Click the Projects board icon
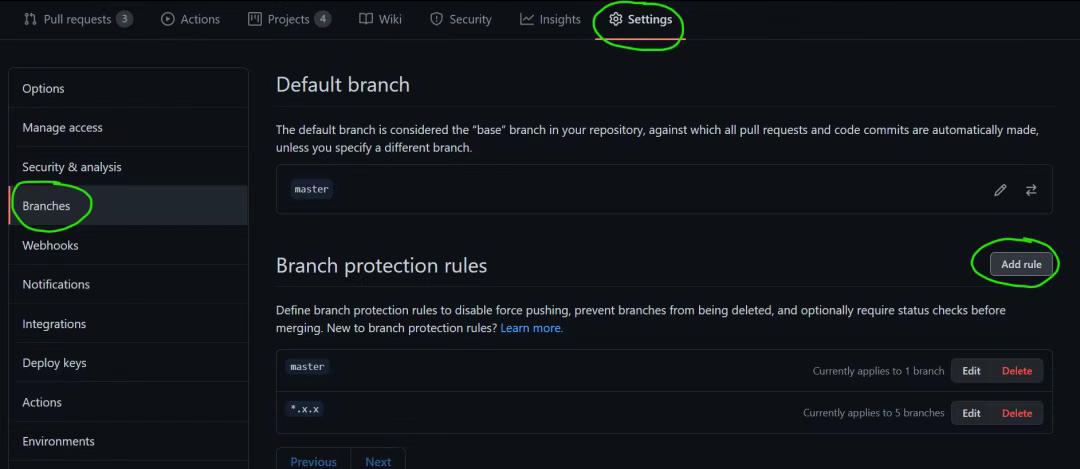The height and width of the screenshot is (469, 1080). 255,19
